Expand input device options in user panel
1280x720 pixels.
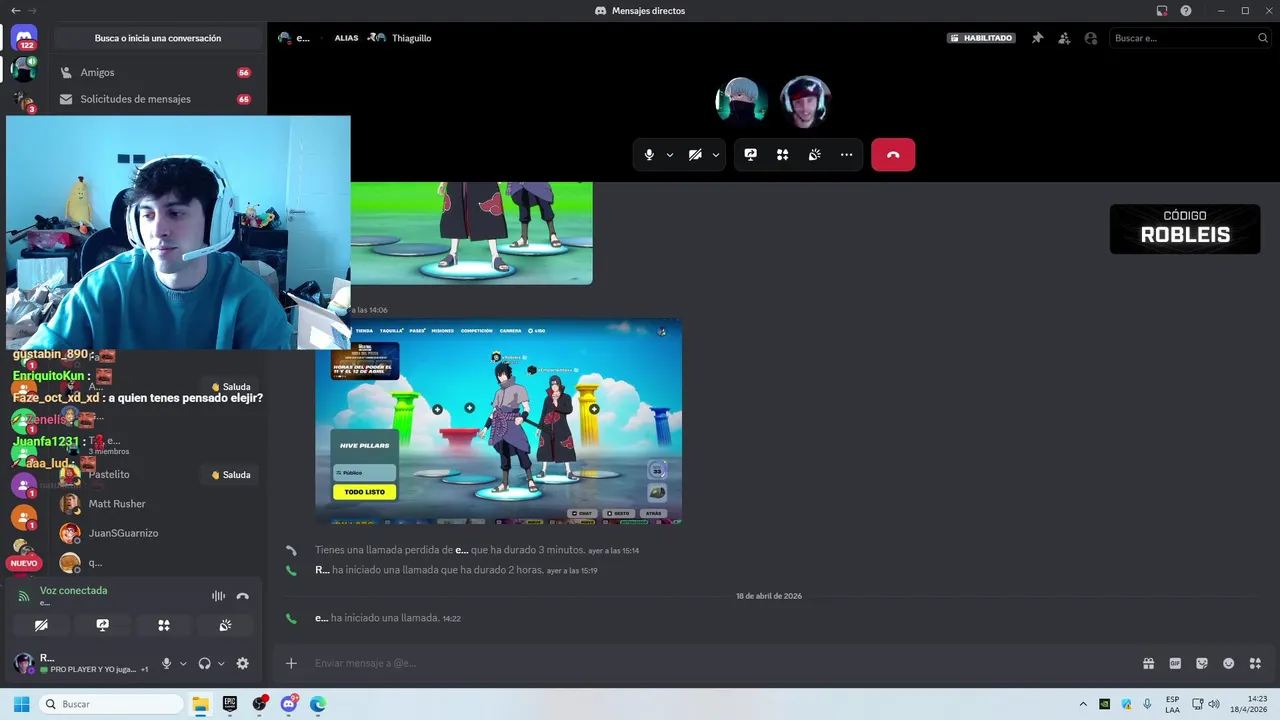[183, 663]
